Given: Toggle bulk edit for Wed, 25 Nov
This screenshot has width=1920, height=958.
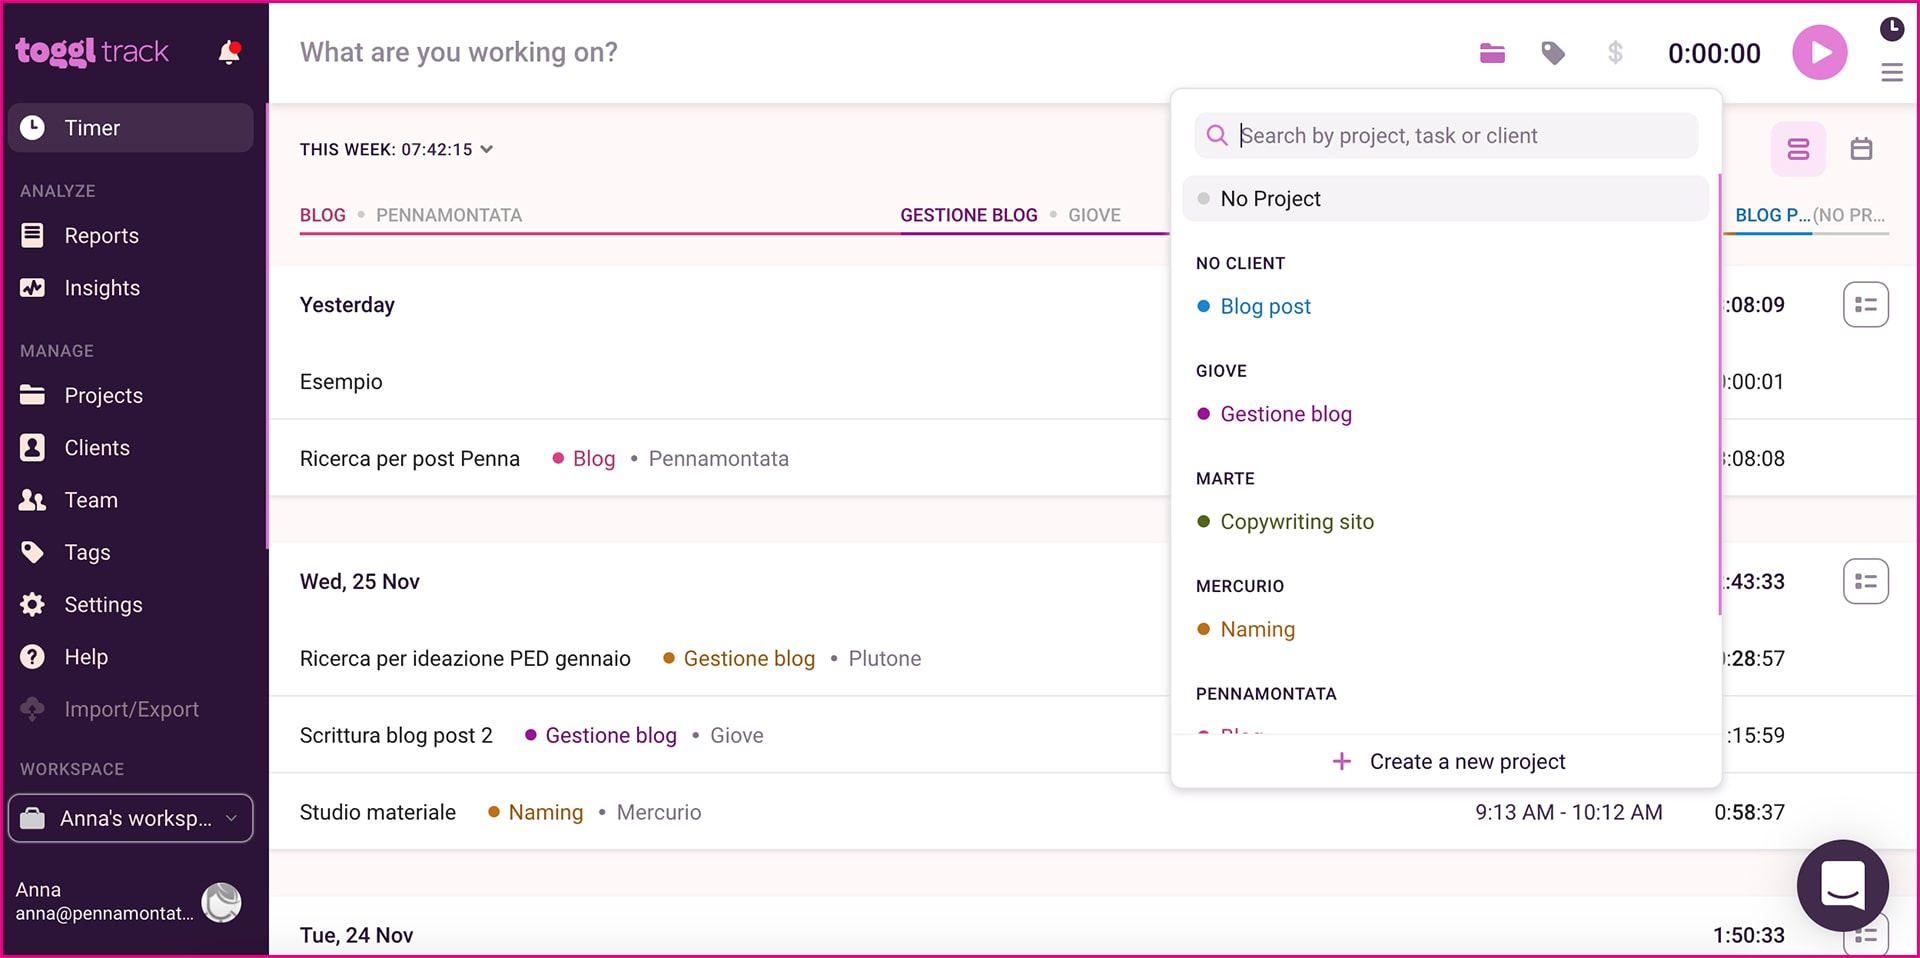Looking at the screenshot, I should pyautogui.click(x=1865, y=582).
